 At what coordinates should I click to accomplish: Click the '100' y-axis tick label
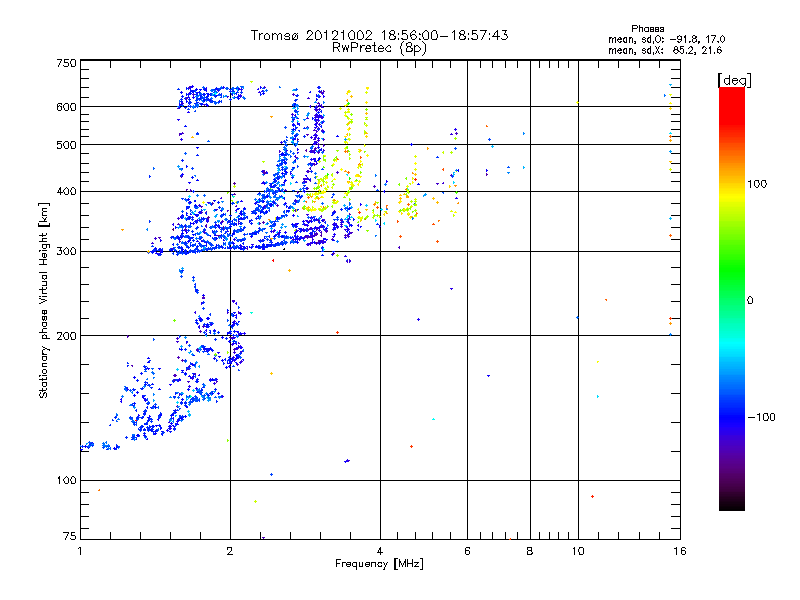[66, 481]
